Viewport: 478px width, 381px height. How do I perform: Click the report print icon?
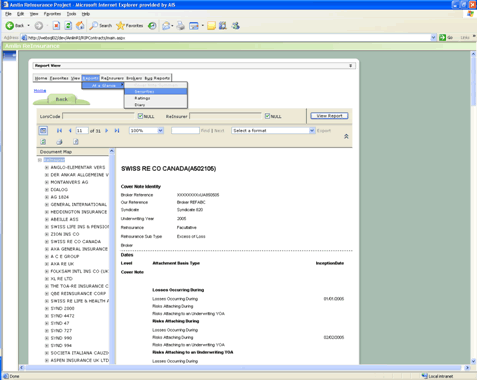[59, 142]
